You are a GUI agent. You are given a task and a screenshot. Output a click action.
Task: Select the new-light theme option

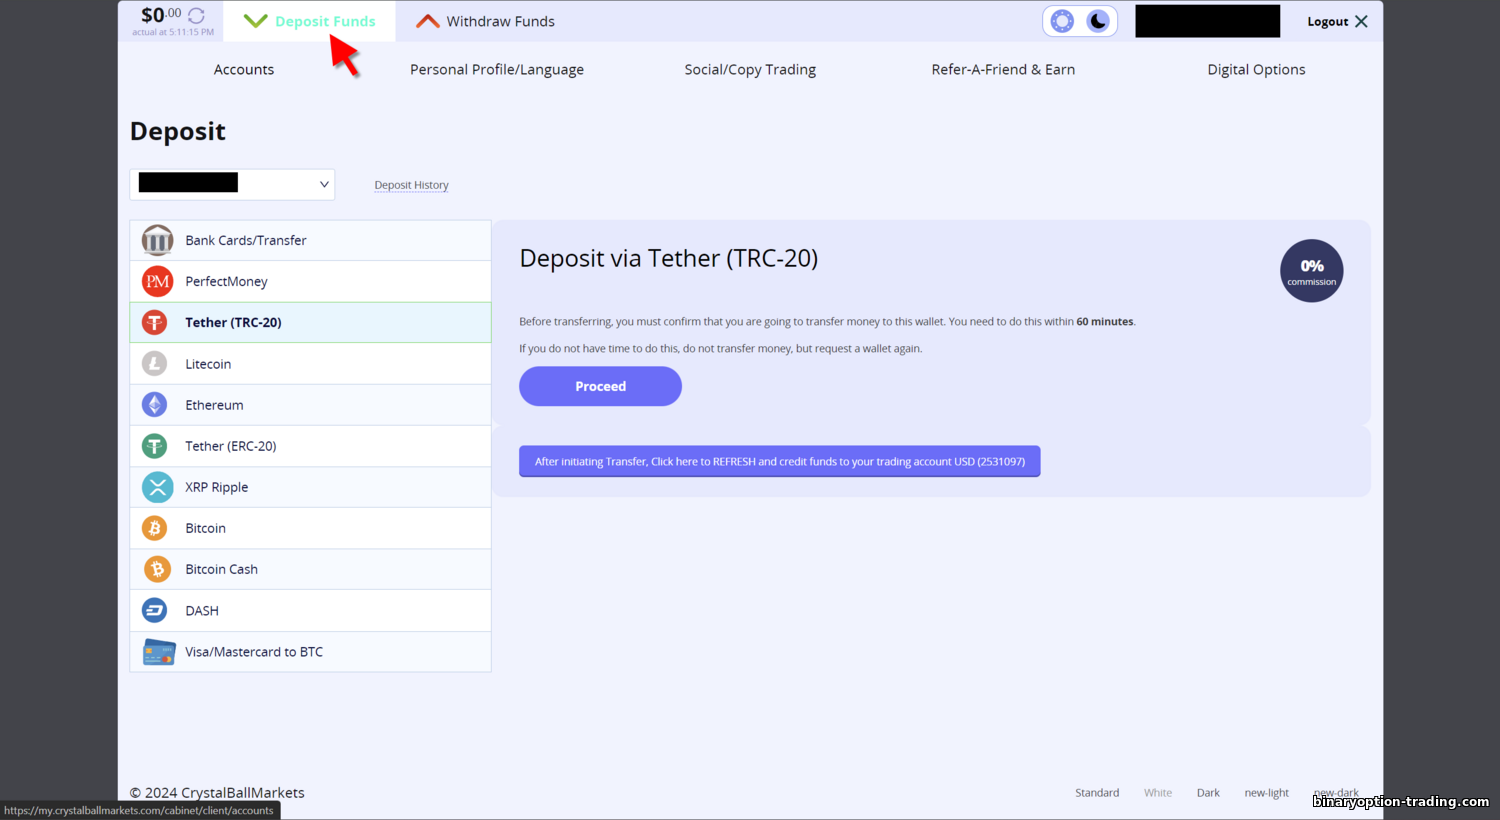pos(1266,793)
